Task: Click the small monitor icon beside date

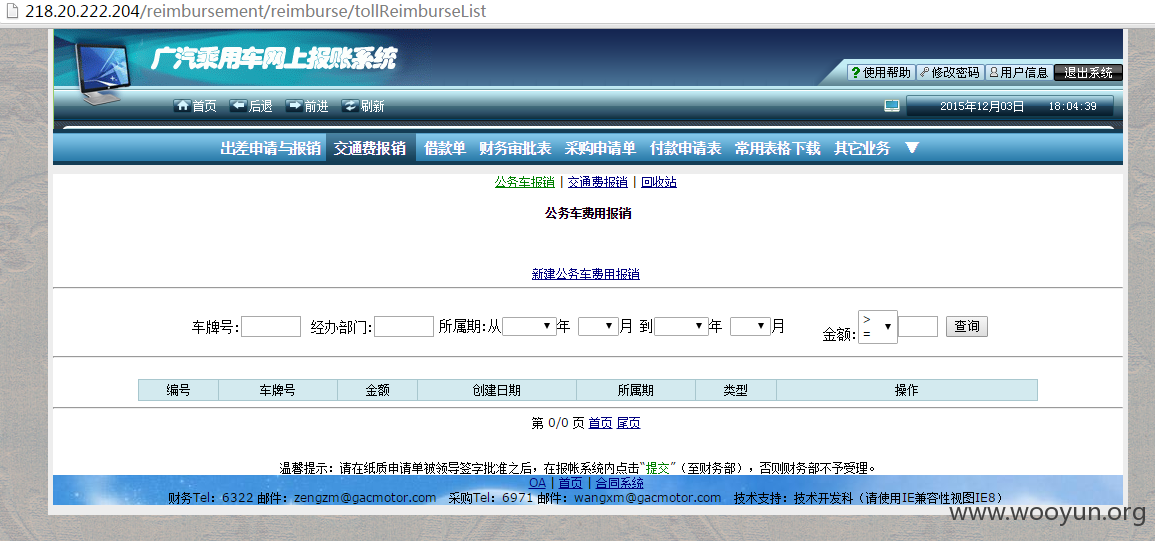Action: point(892,106)
